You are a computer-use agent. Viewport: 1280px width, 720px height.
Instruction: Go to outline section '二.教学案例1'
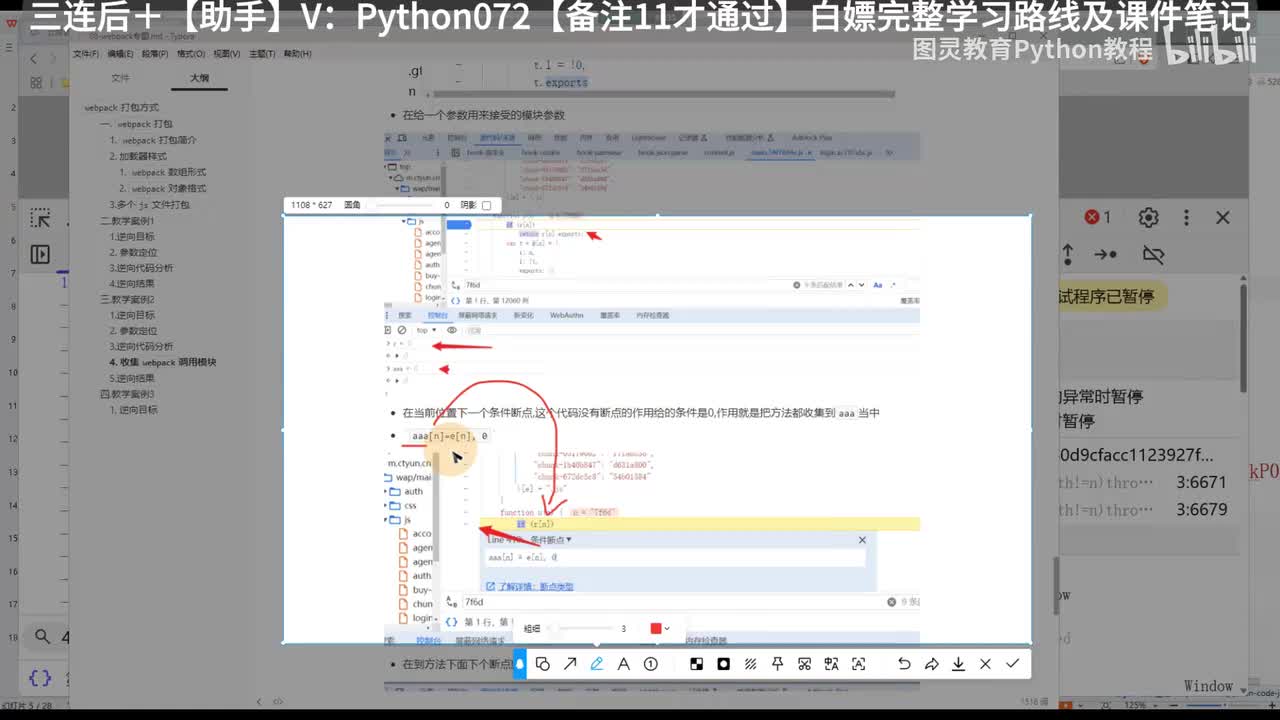[127, 220]
